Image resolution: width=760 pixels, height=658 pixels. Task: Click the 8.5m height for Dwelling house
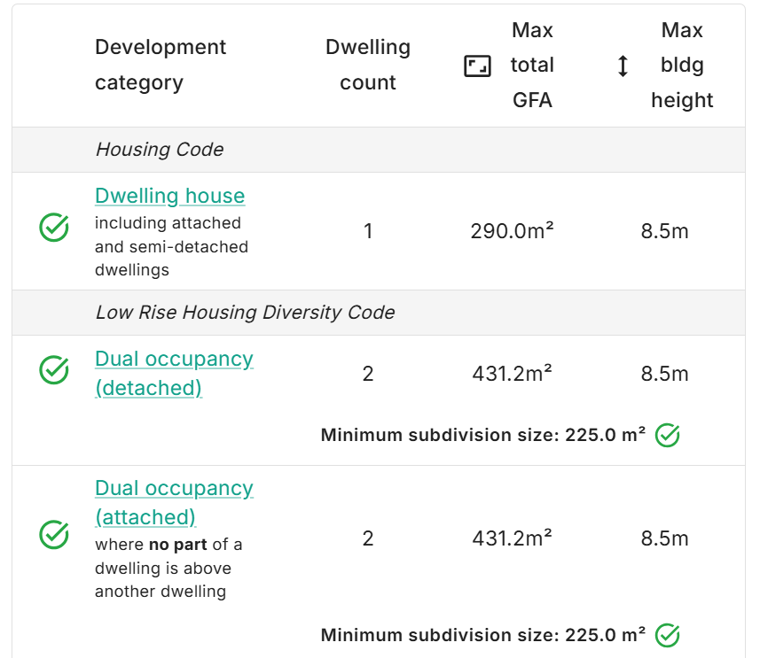coord(665,231)
